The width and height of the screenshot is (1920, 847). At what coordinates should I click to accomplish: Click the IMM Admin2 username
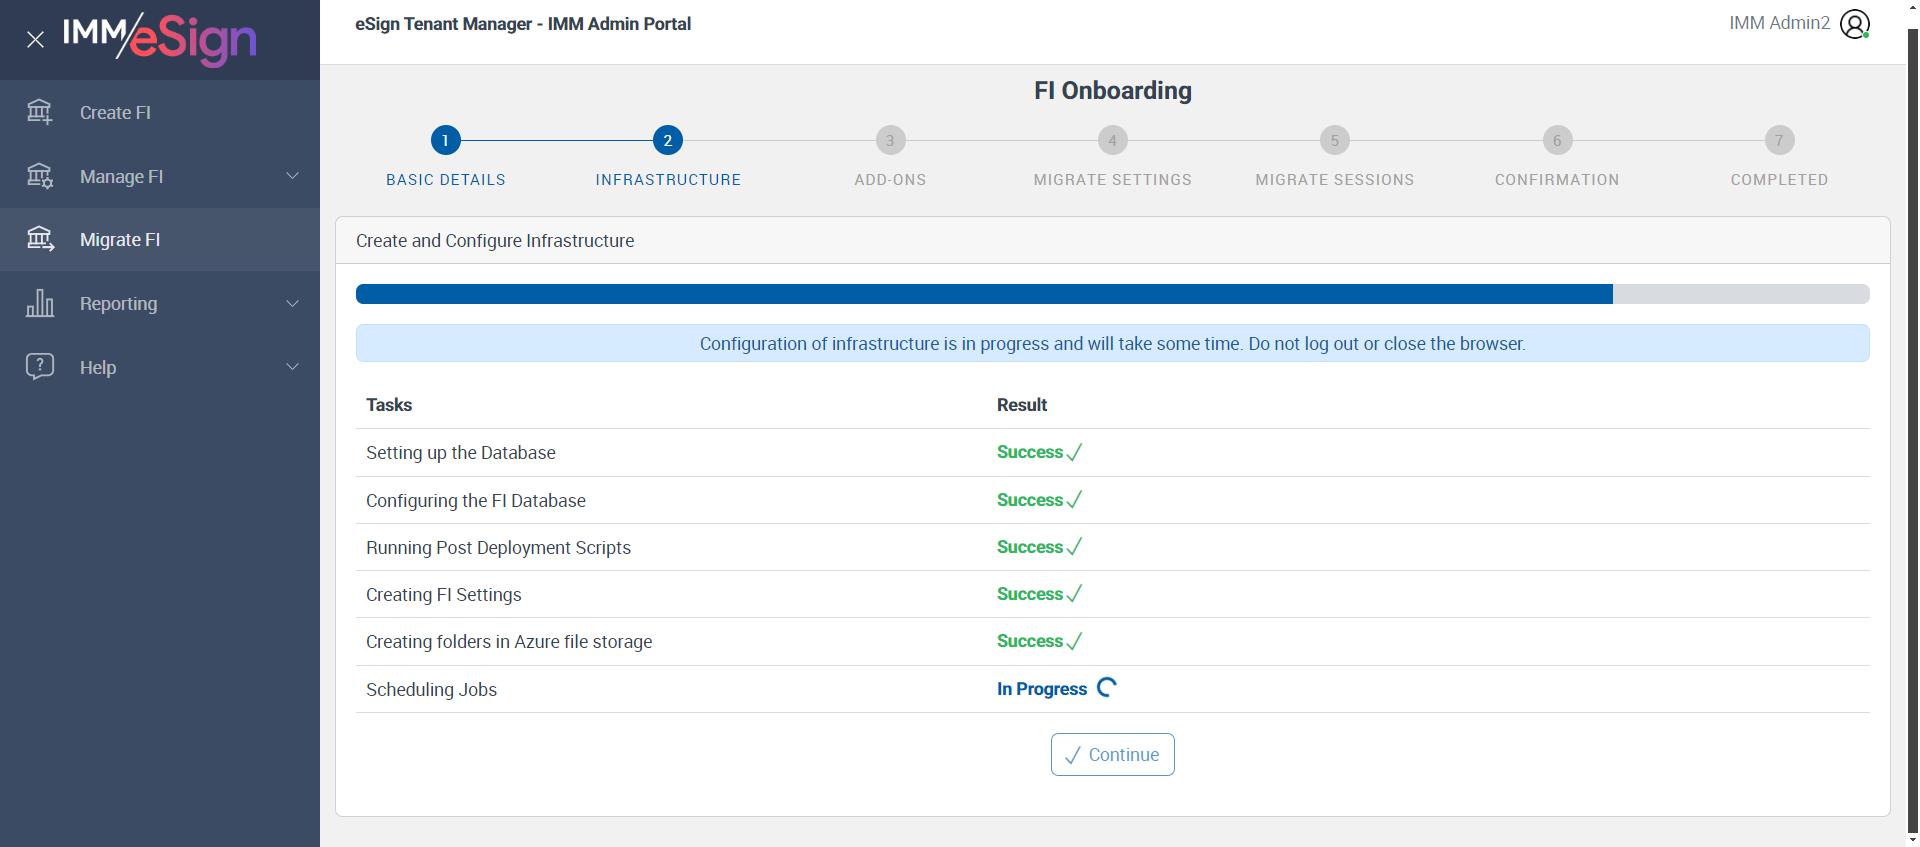point(1779,23)
